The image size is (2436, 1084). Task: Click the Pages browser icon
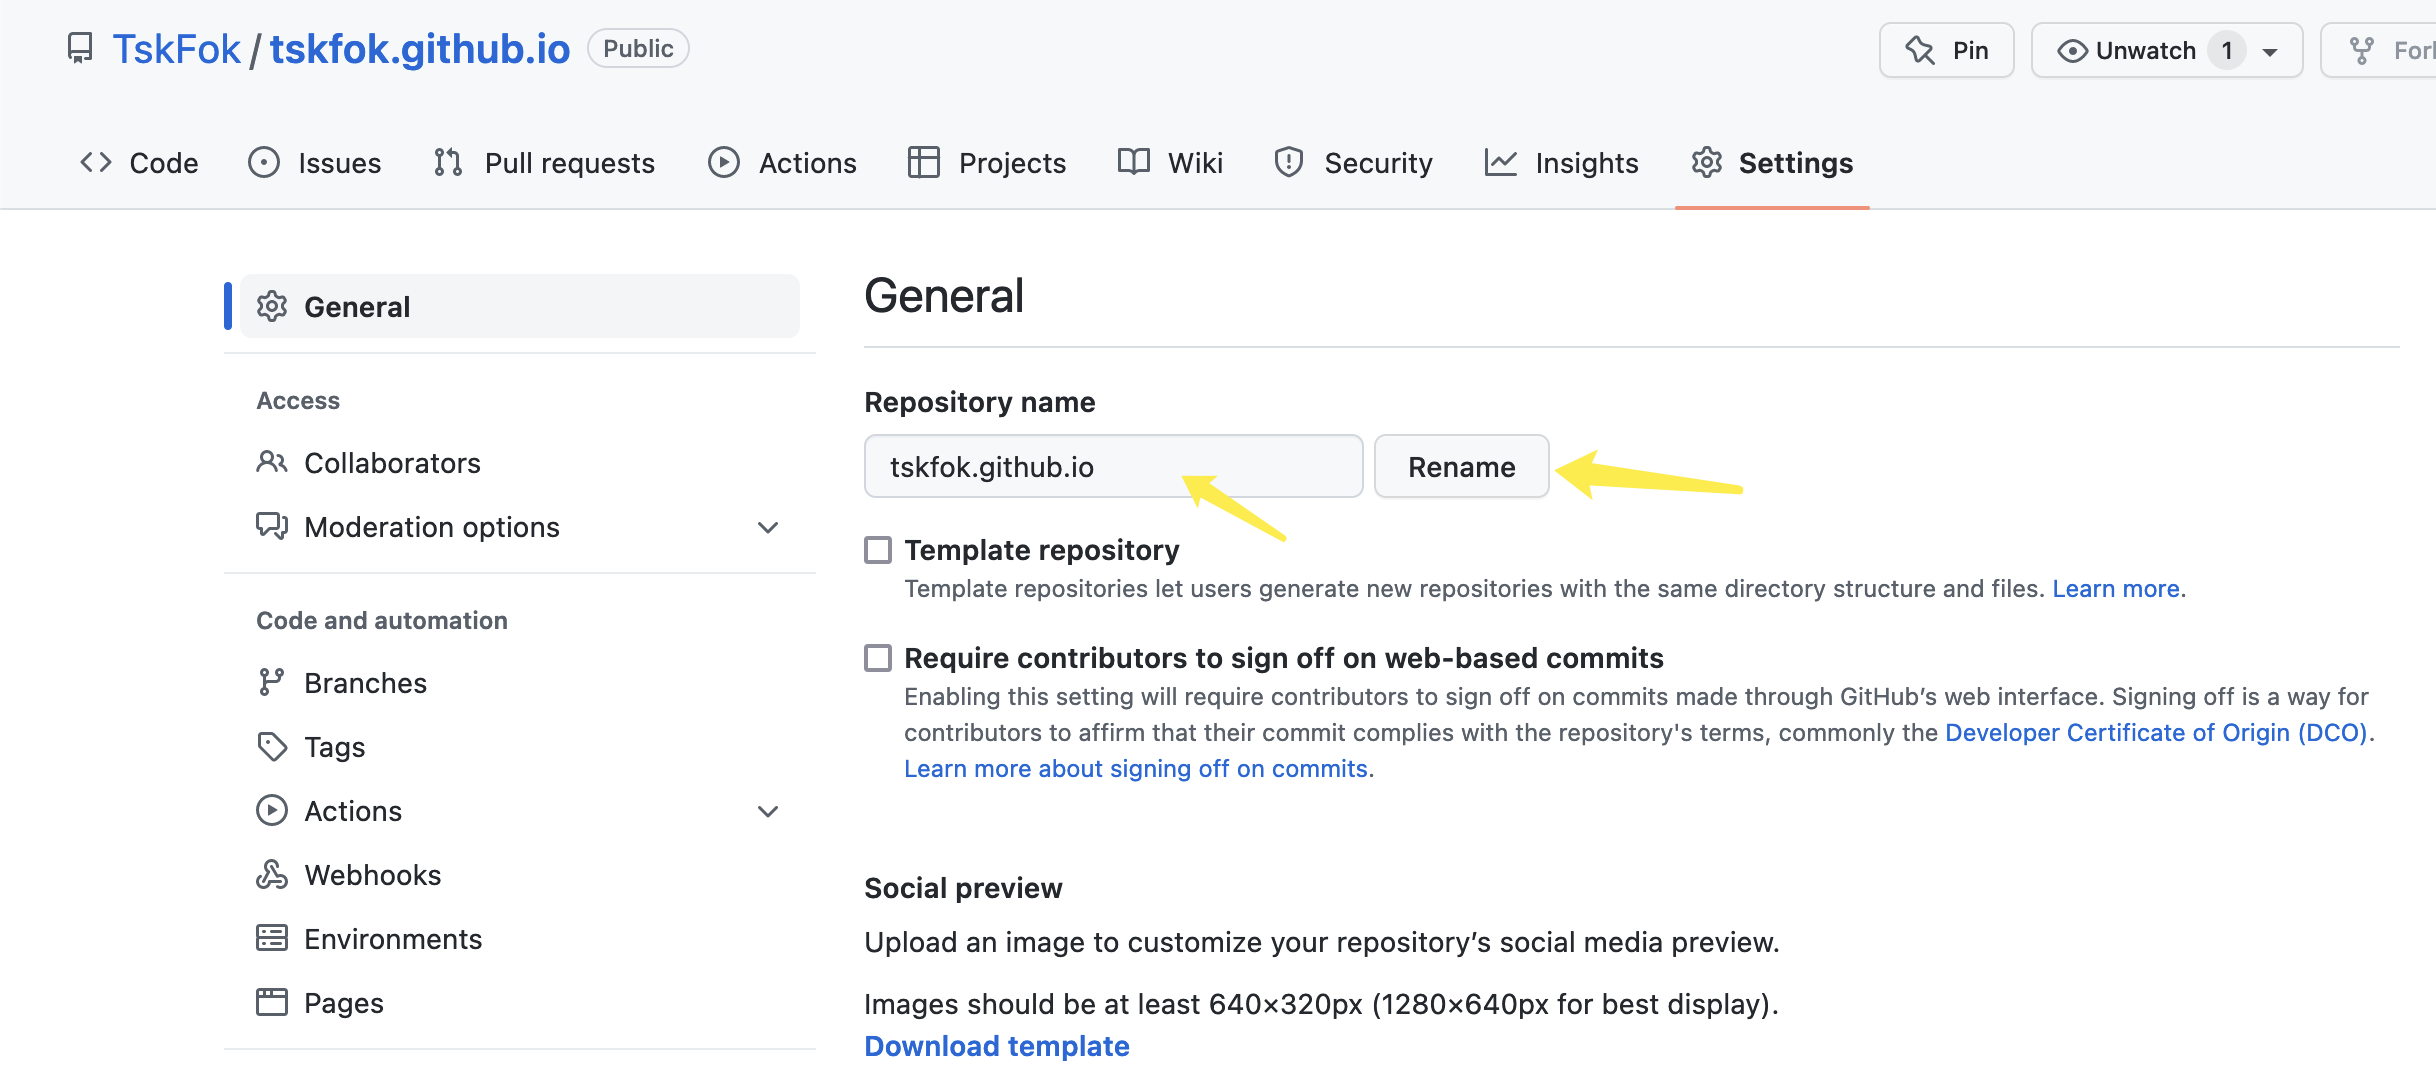click(x=272, y=1002)
